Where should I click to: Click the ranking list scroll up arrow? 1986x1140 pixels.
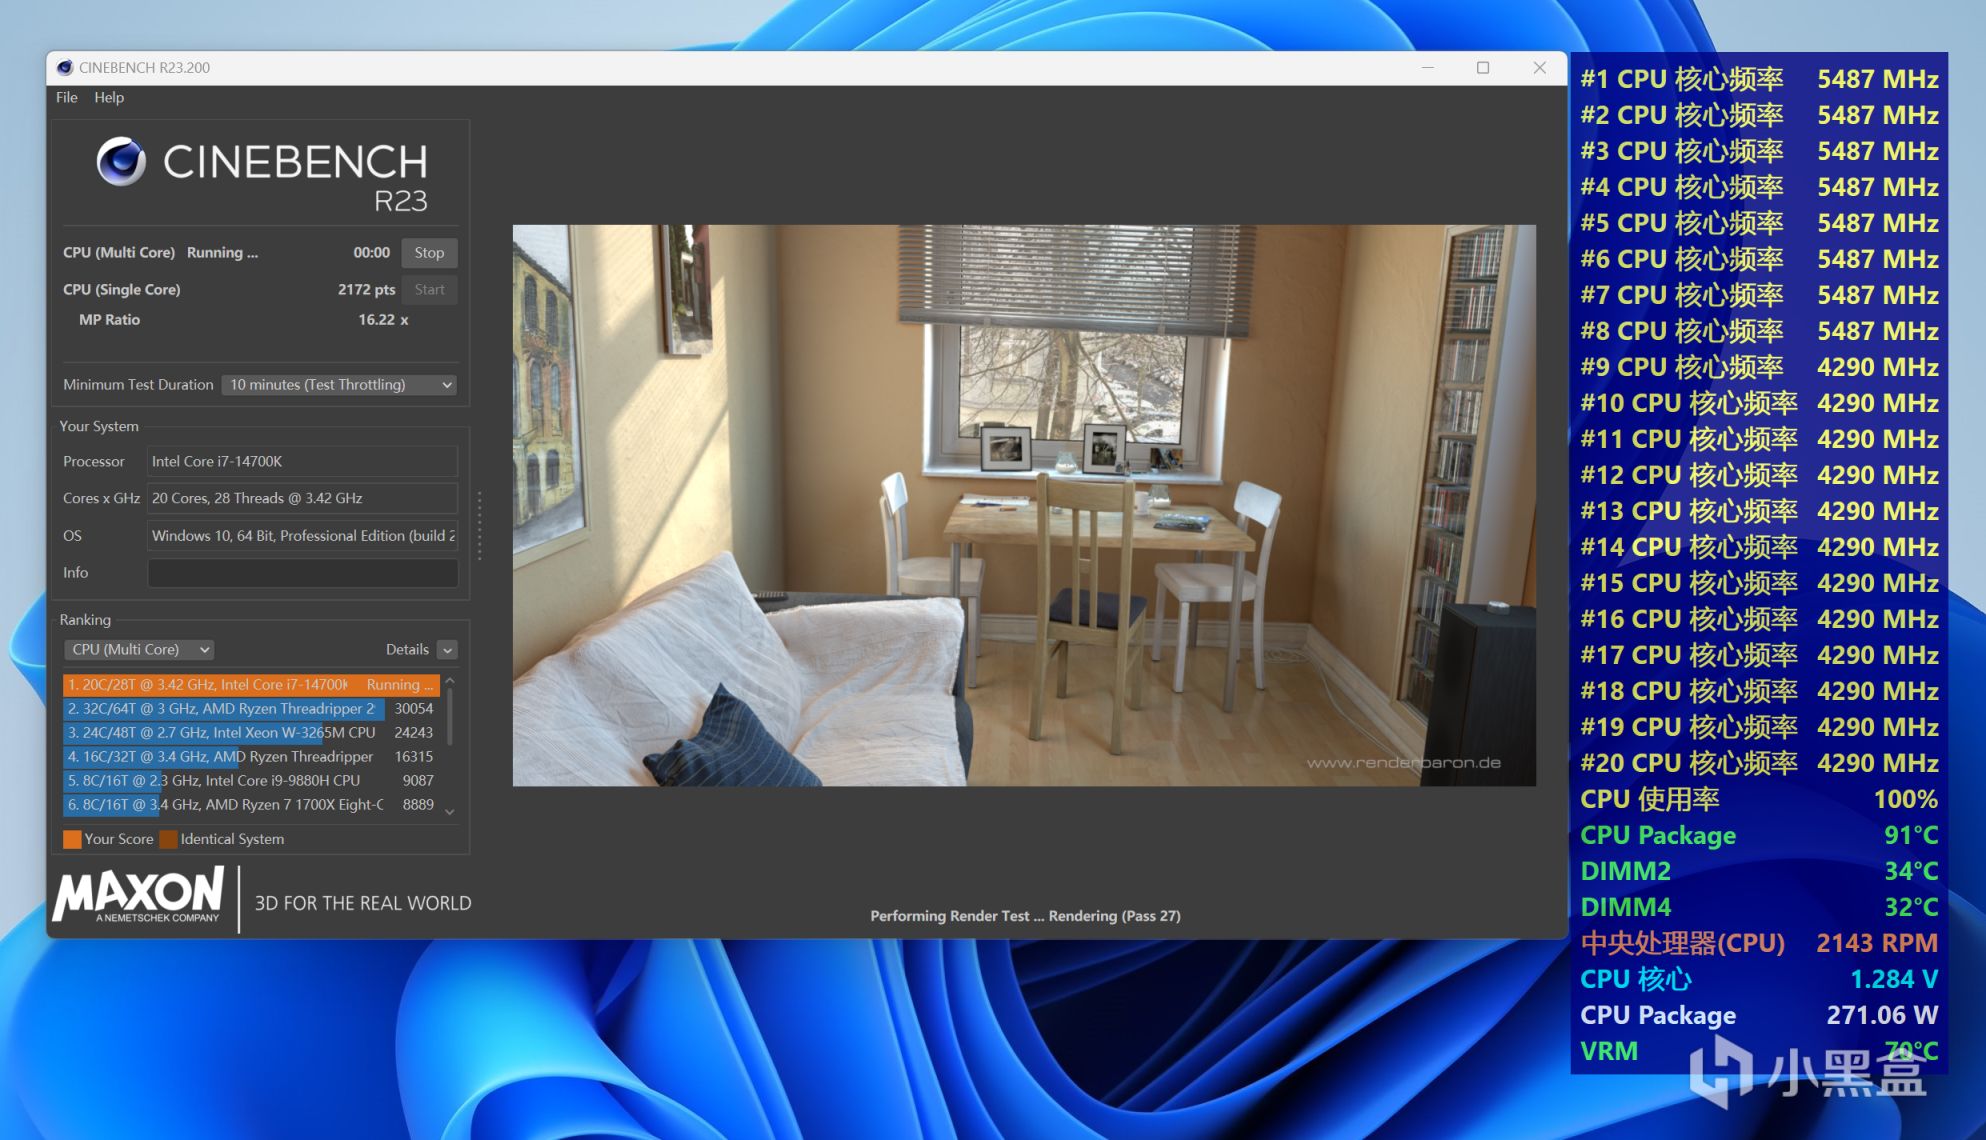point(450,681)
